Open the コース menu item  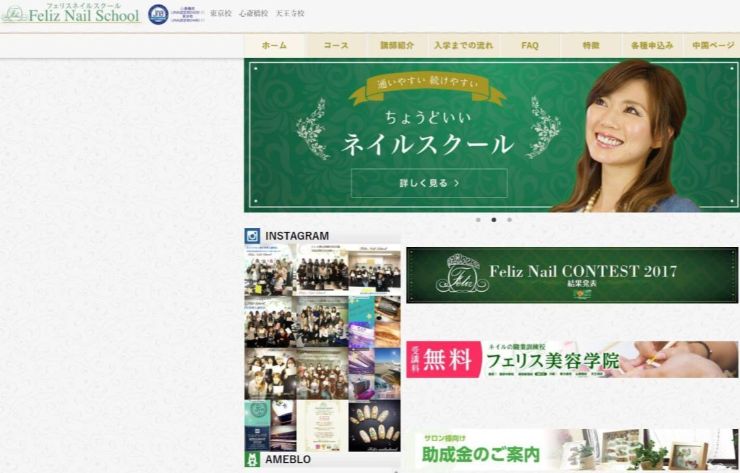pos(336,46)
